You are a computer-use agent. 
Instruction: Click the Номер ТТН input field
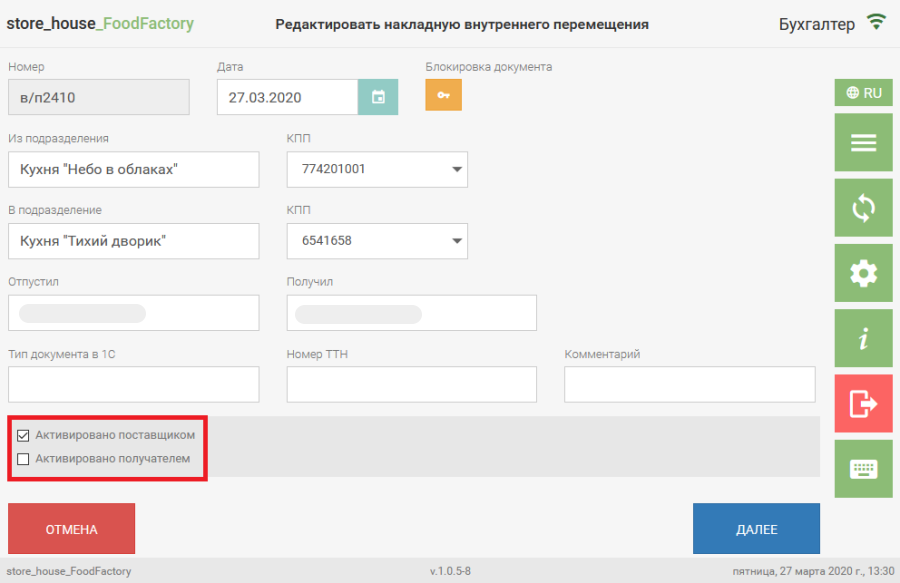(411, 384)
